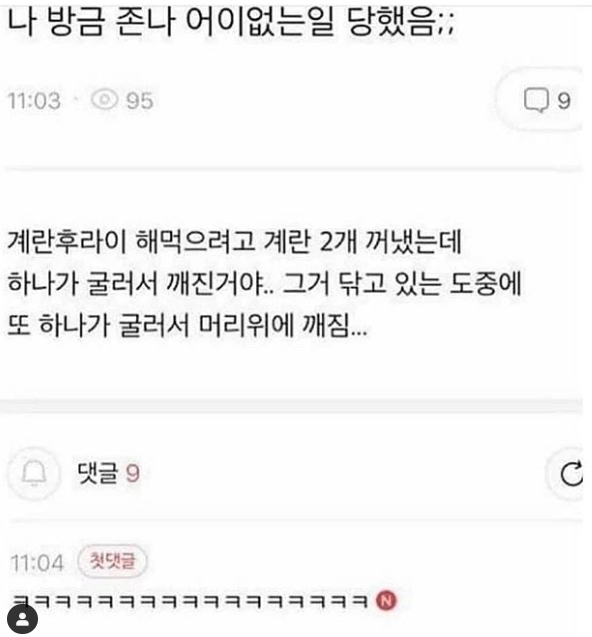Open the comment bubble icon showing 9
The width and height of the screenshot is (592, 637).
point(535,100)
